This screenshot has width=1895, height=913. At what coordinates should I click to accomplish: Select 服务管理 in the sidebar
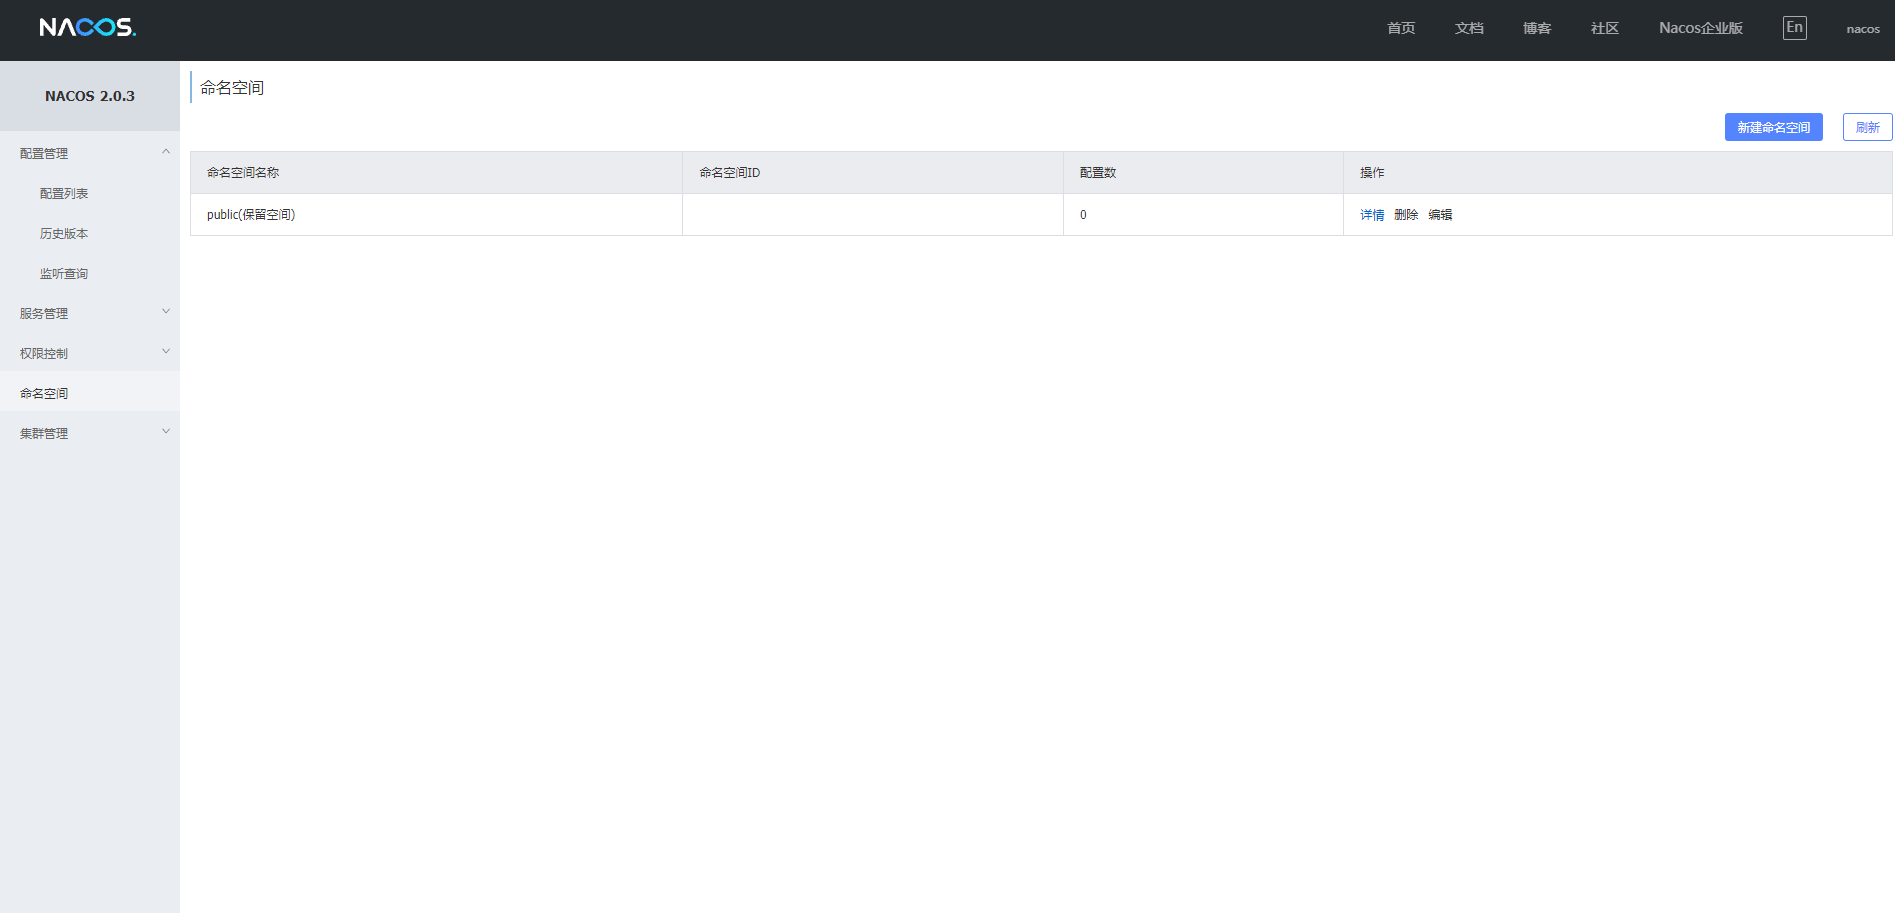[x=44, y=313]
